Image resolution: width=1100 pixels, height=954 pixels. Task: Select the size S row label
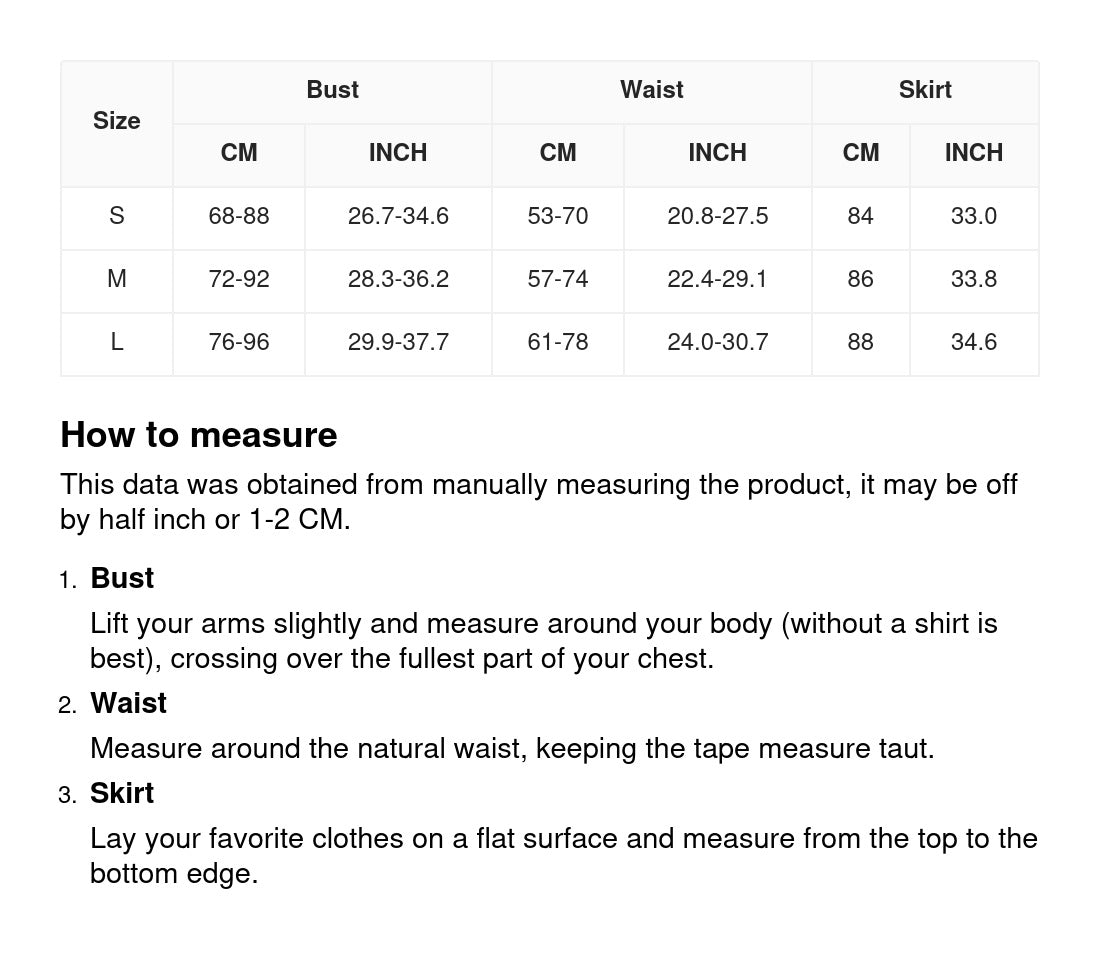click(x=117, y=216)
